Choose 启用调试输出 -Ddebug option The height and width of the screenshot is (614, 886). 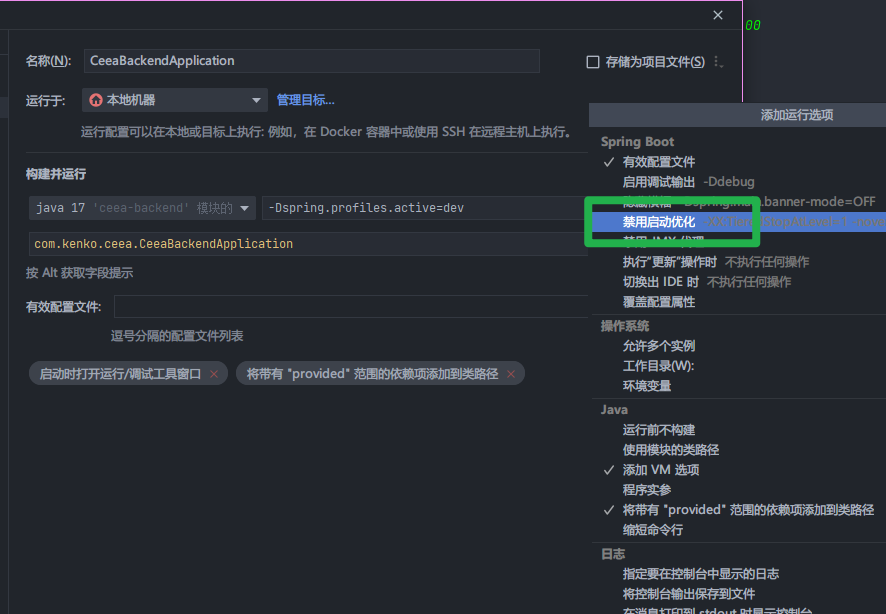(x=658, y=182)
